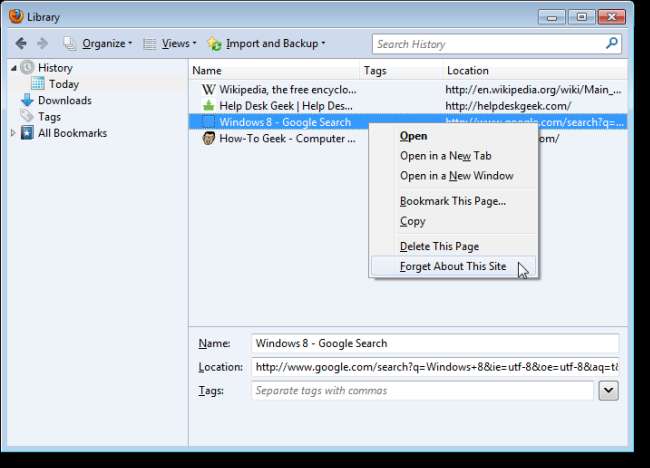Select the Windows 8 - Google Search row
The image size is (650, 468).
[408, 122]
